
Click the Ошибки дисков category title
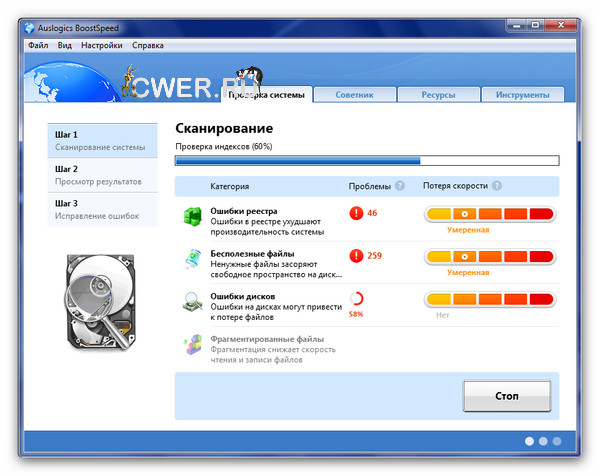(x=243, y=296)
